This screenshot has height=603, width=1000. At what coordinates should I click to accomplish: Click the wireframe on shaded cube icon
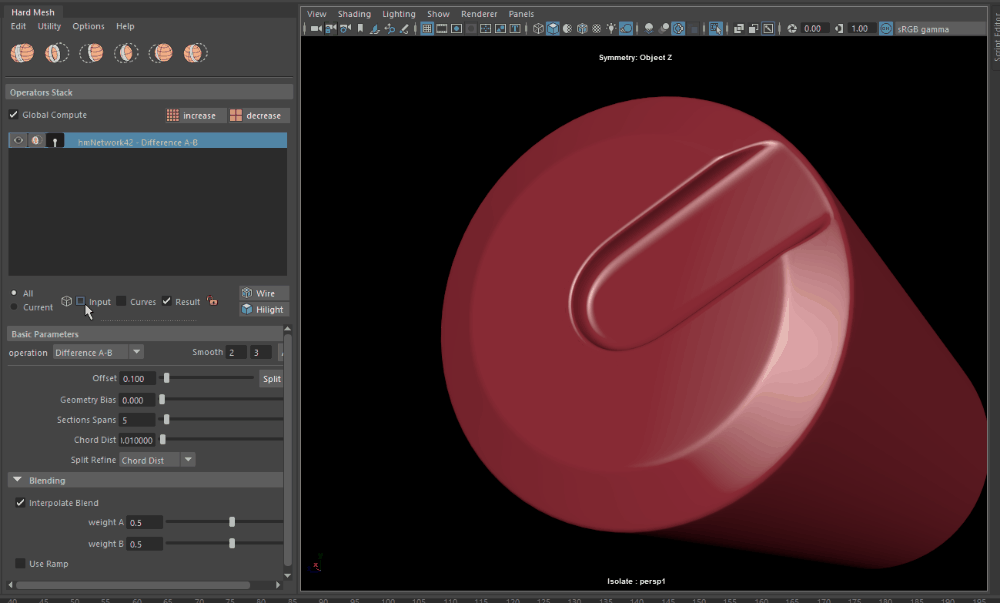[582, 29]
